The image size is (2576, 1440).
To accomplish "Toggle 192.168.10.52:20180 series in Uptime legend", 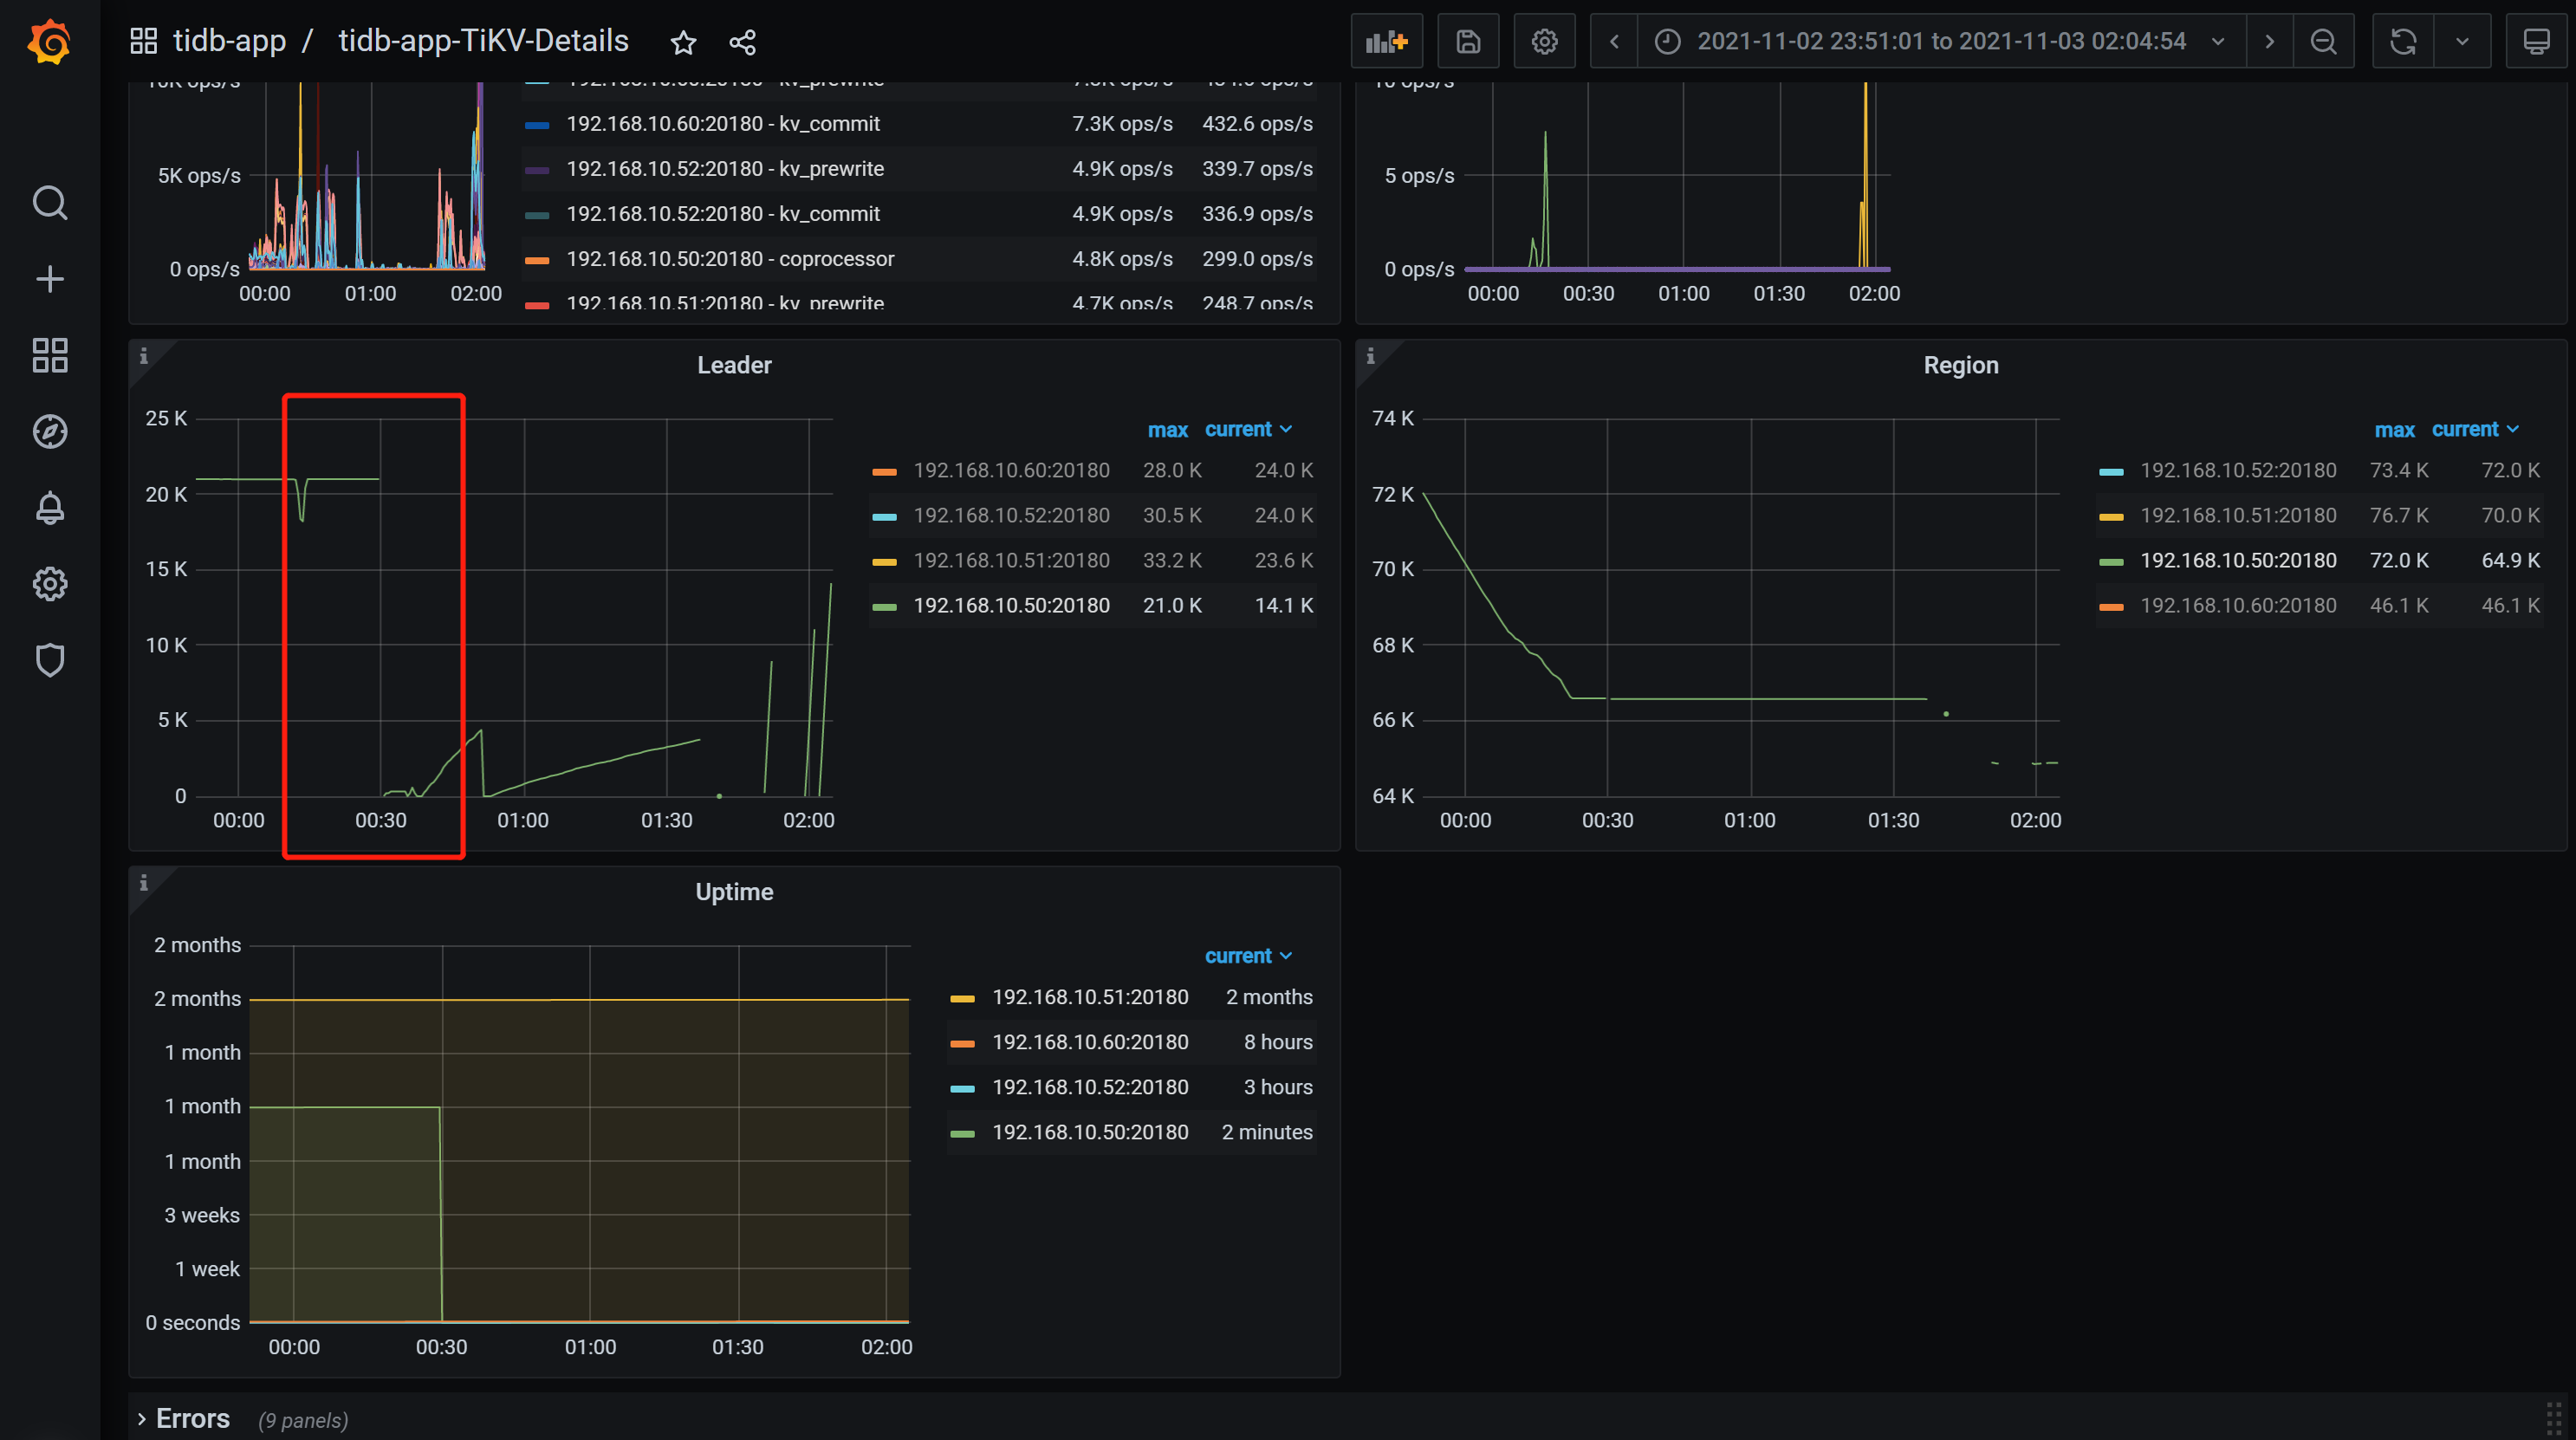I will coord(1090,1088).
